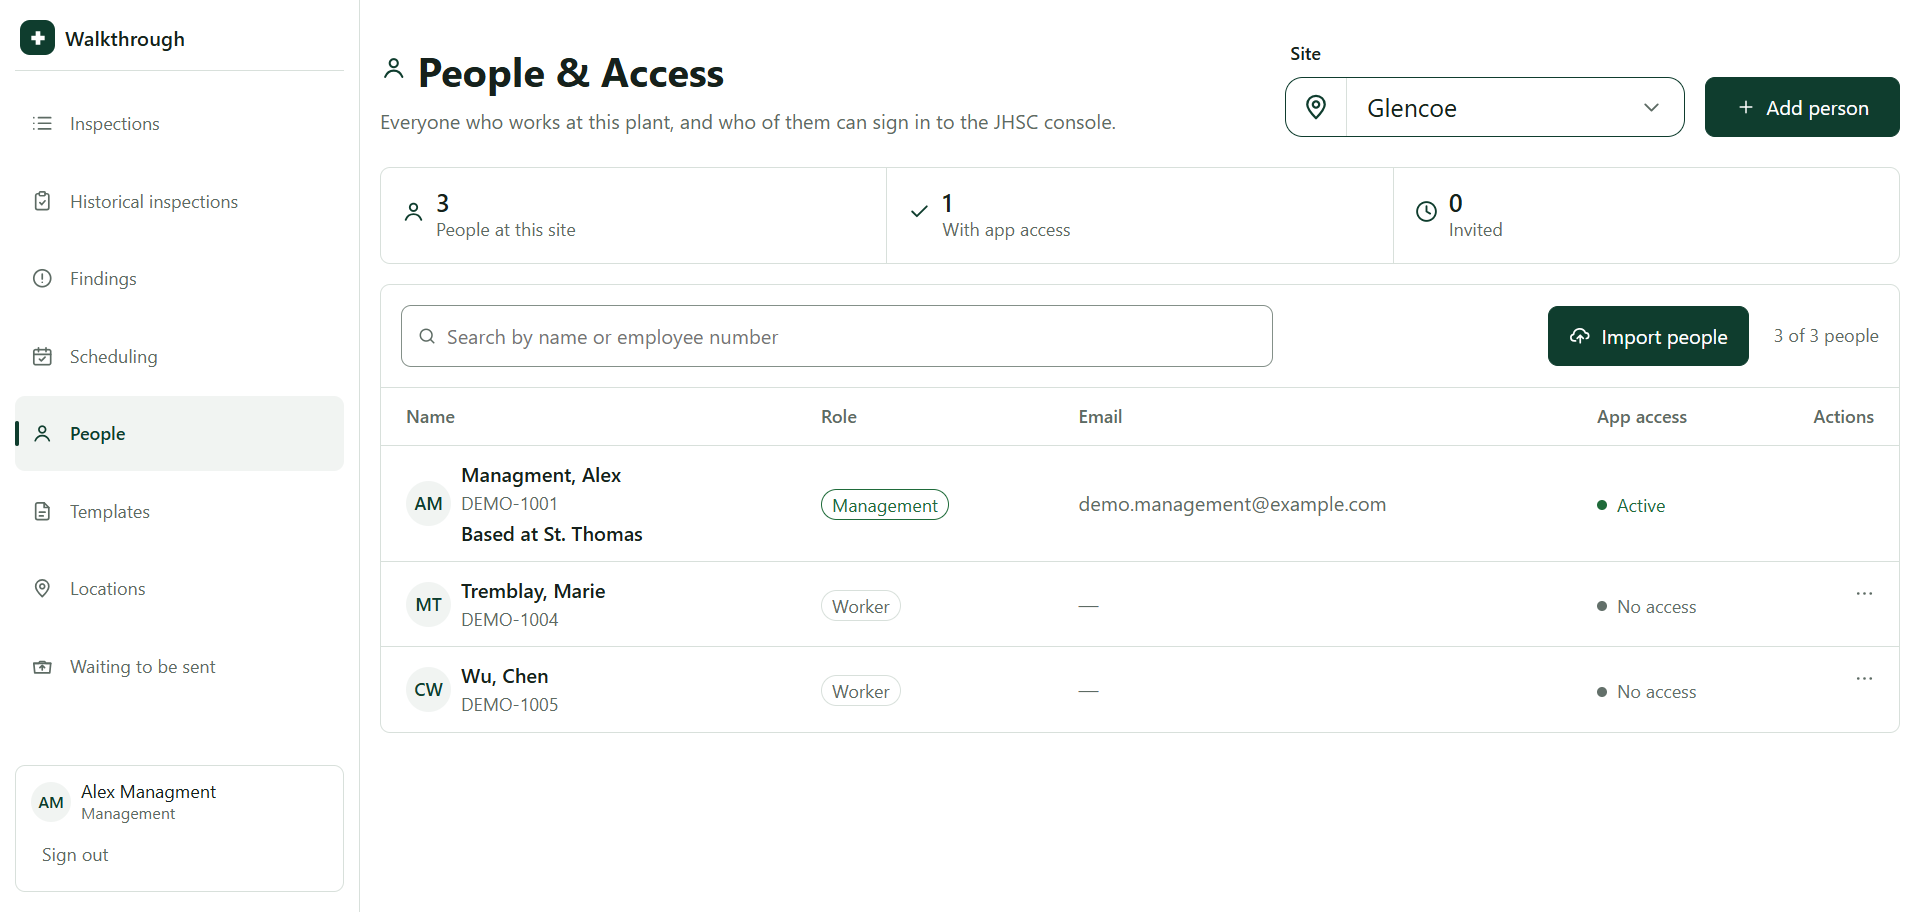1920x912 pixels.
Task: Click demo.management@example.com email
Action: click(x=1232, y=504)
